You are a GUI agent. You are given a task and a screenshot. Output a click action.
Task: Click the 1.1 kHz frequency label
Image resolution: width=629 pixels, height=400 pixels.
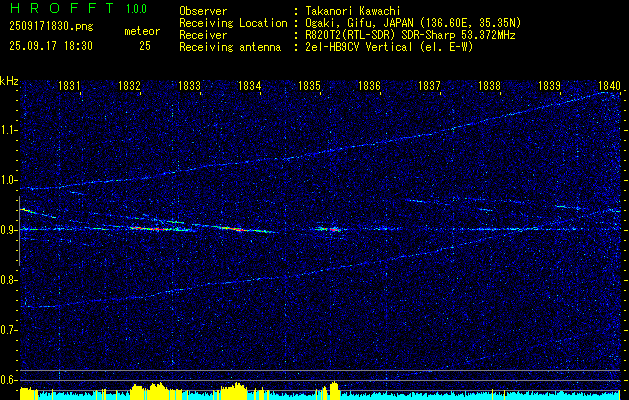(8, 130)
